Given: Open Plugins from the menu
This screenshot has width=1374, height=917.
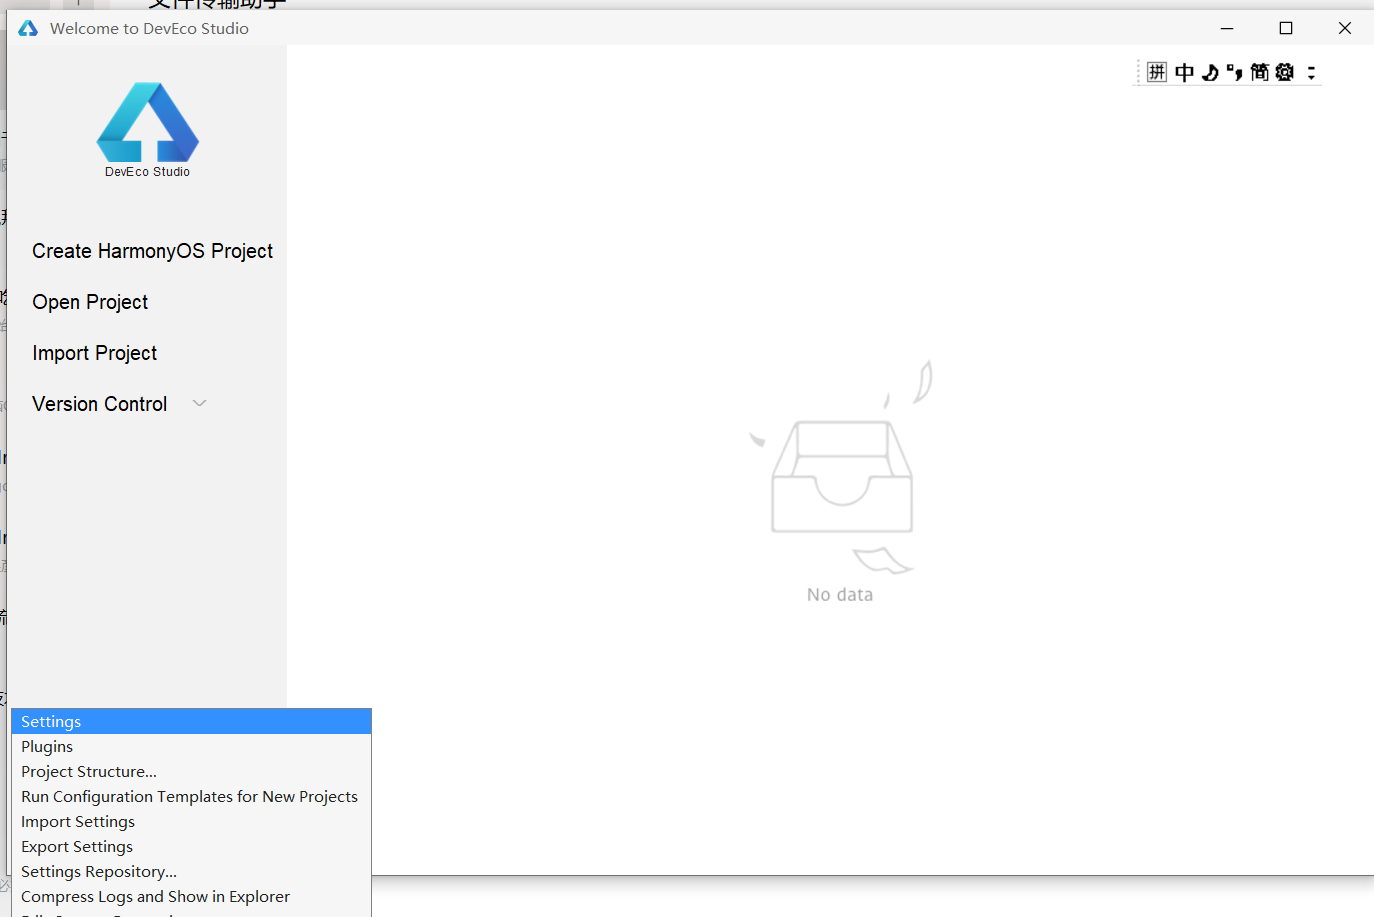Looking at the screenshot, I should pos(47,746).
